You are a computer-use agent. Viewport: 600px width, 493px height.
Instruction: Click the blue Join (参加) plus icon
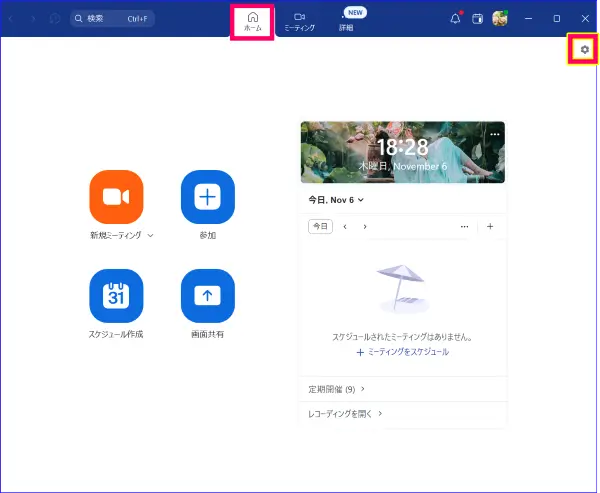tap(207, 197)
